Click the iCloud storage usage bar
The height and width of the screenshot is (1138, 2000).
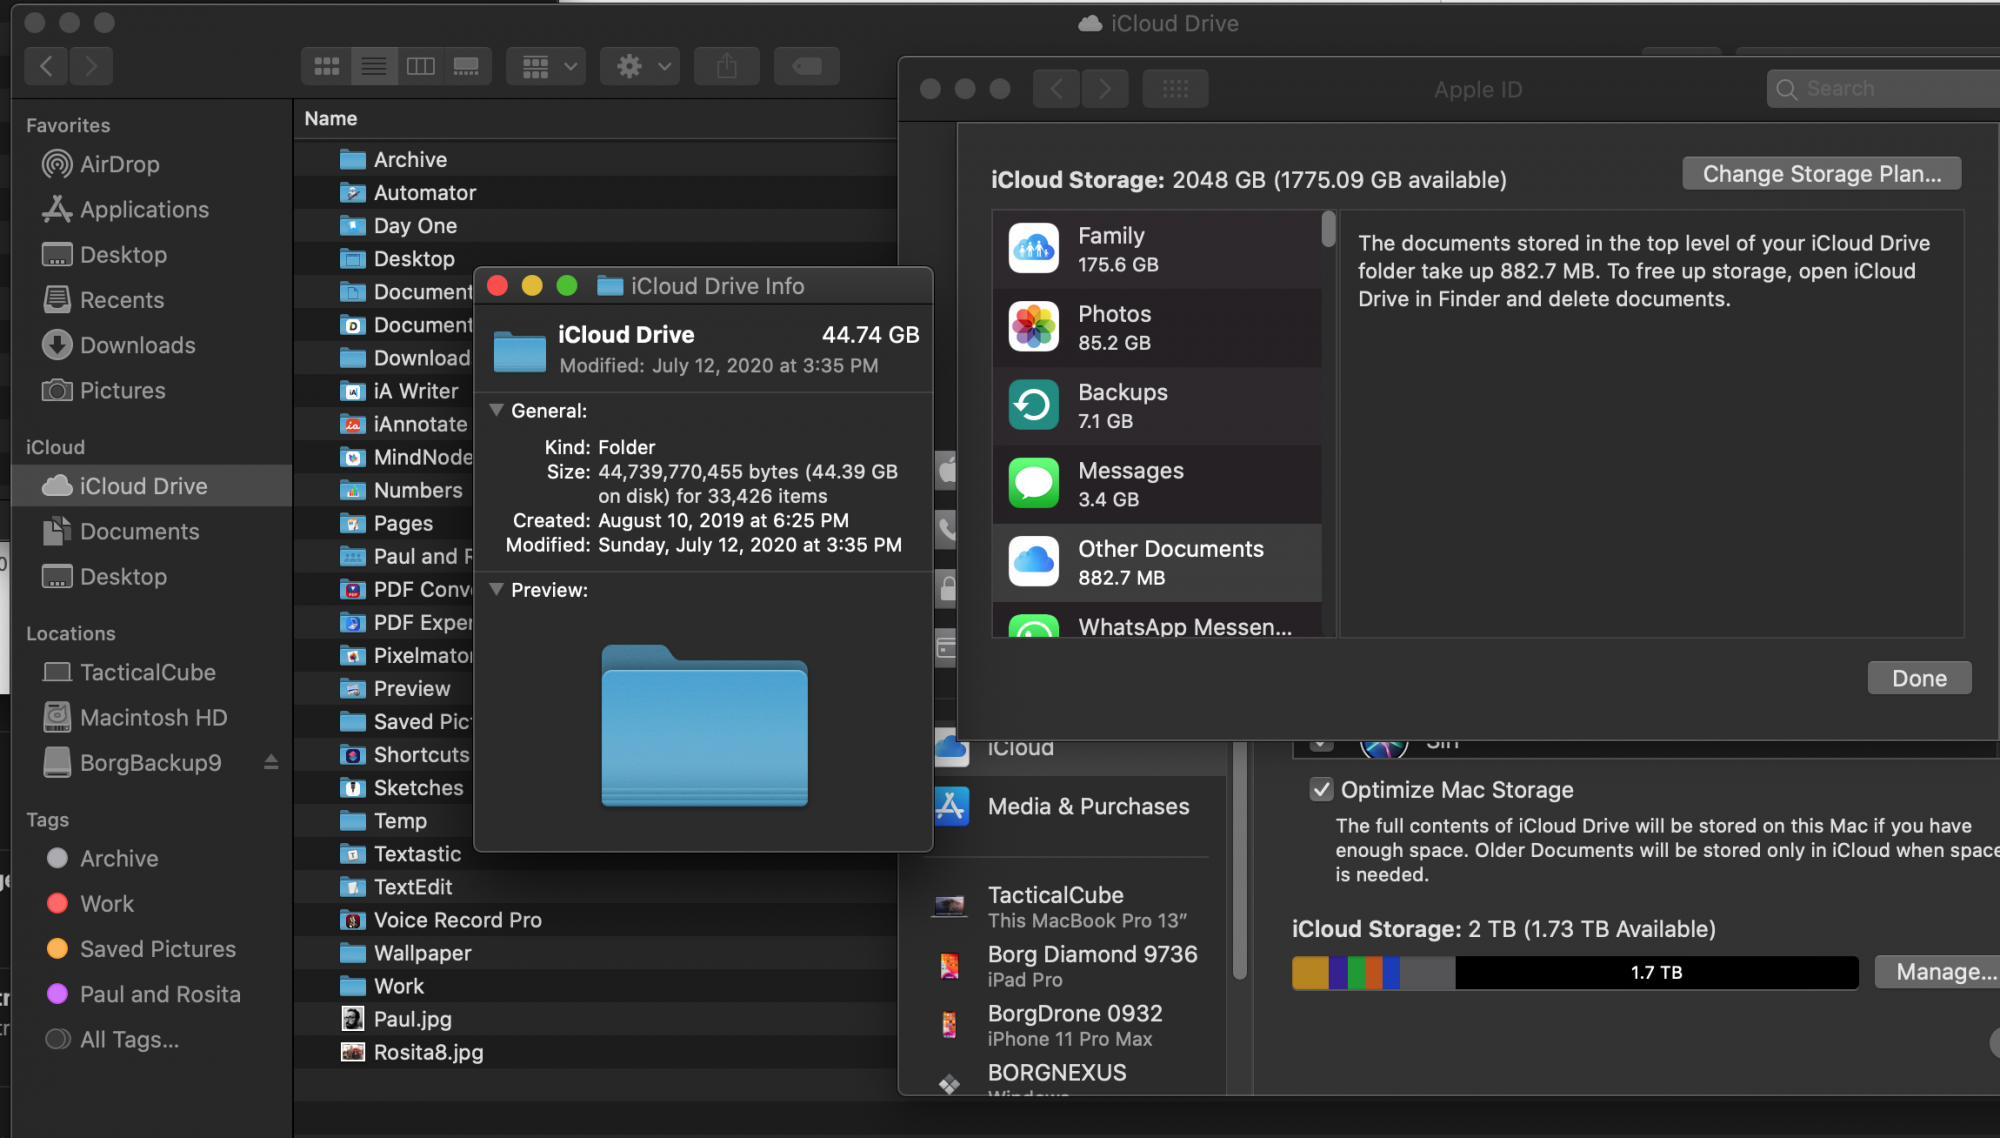(x=1575, y=972)
